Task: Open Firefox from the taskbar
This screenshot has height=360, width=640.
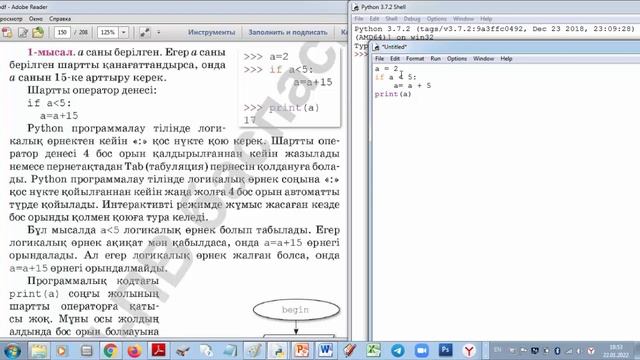Action: click(134, 351)
